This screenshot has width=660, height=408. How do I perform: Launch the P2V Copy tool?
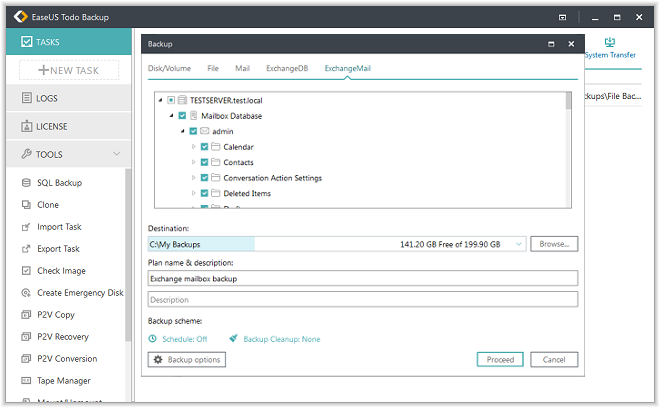55,315
